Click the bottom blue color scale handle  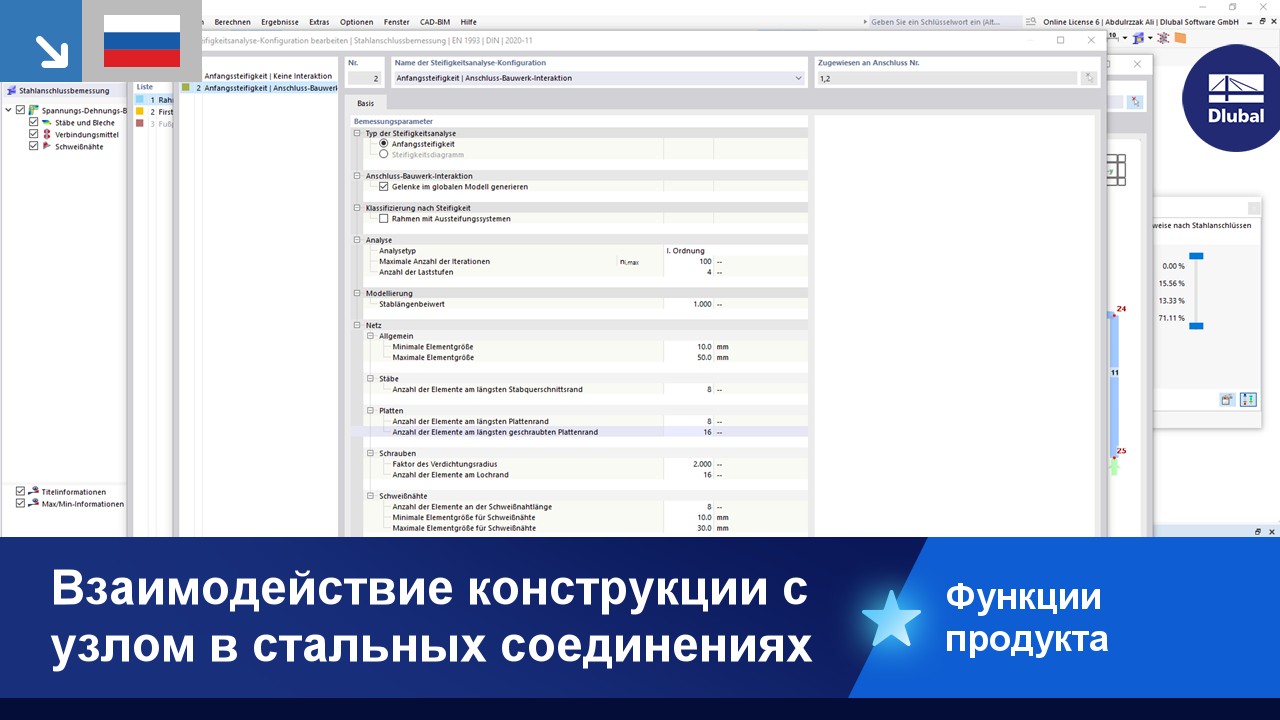click(1195, 326)
